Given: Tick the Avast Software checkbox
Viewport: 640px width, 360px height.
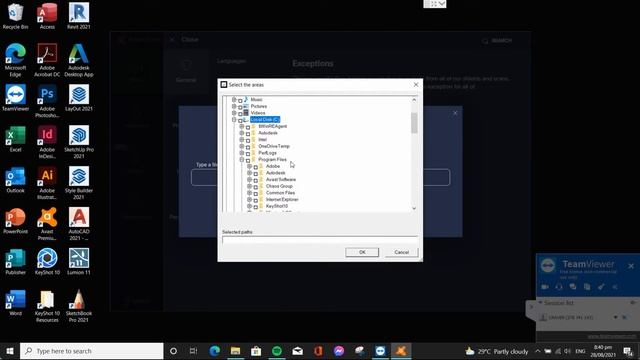Looking at the screenshot, I should pos(256,180).
